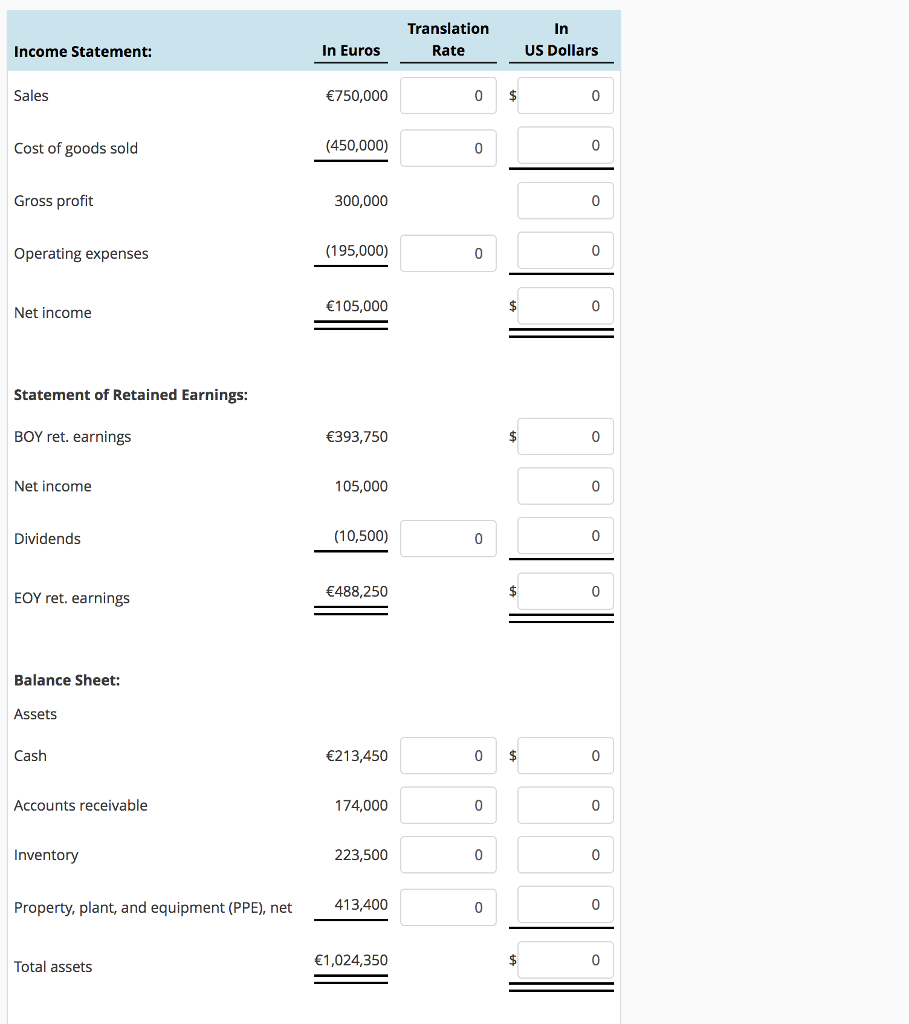Click the Cash US Dollars field

point(565,755)
